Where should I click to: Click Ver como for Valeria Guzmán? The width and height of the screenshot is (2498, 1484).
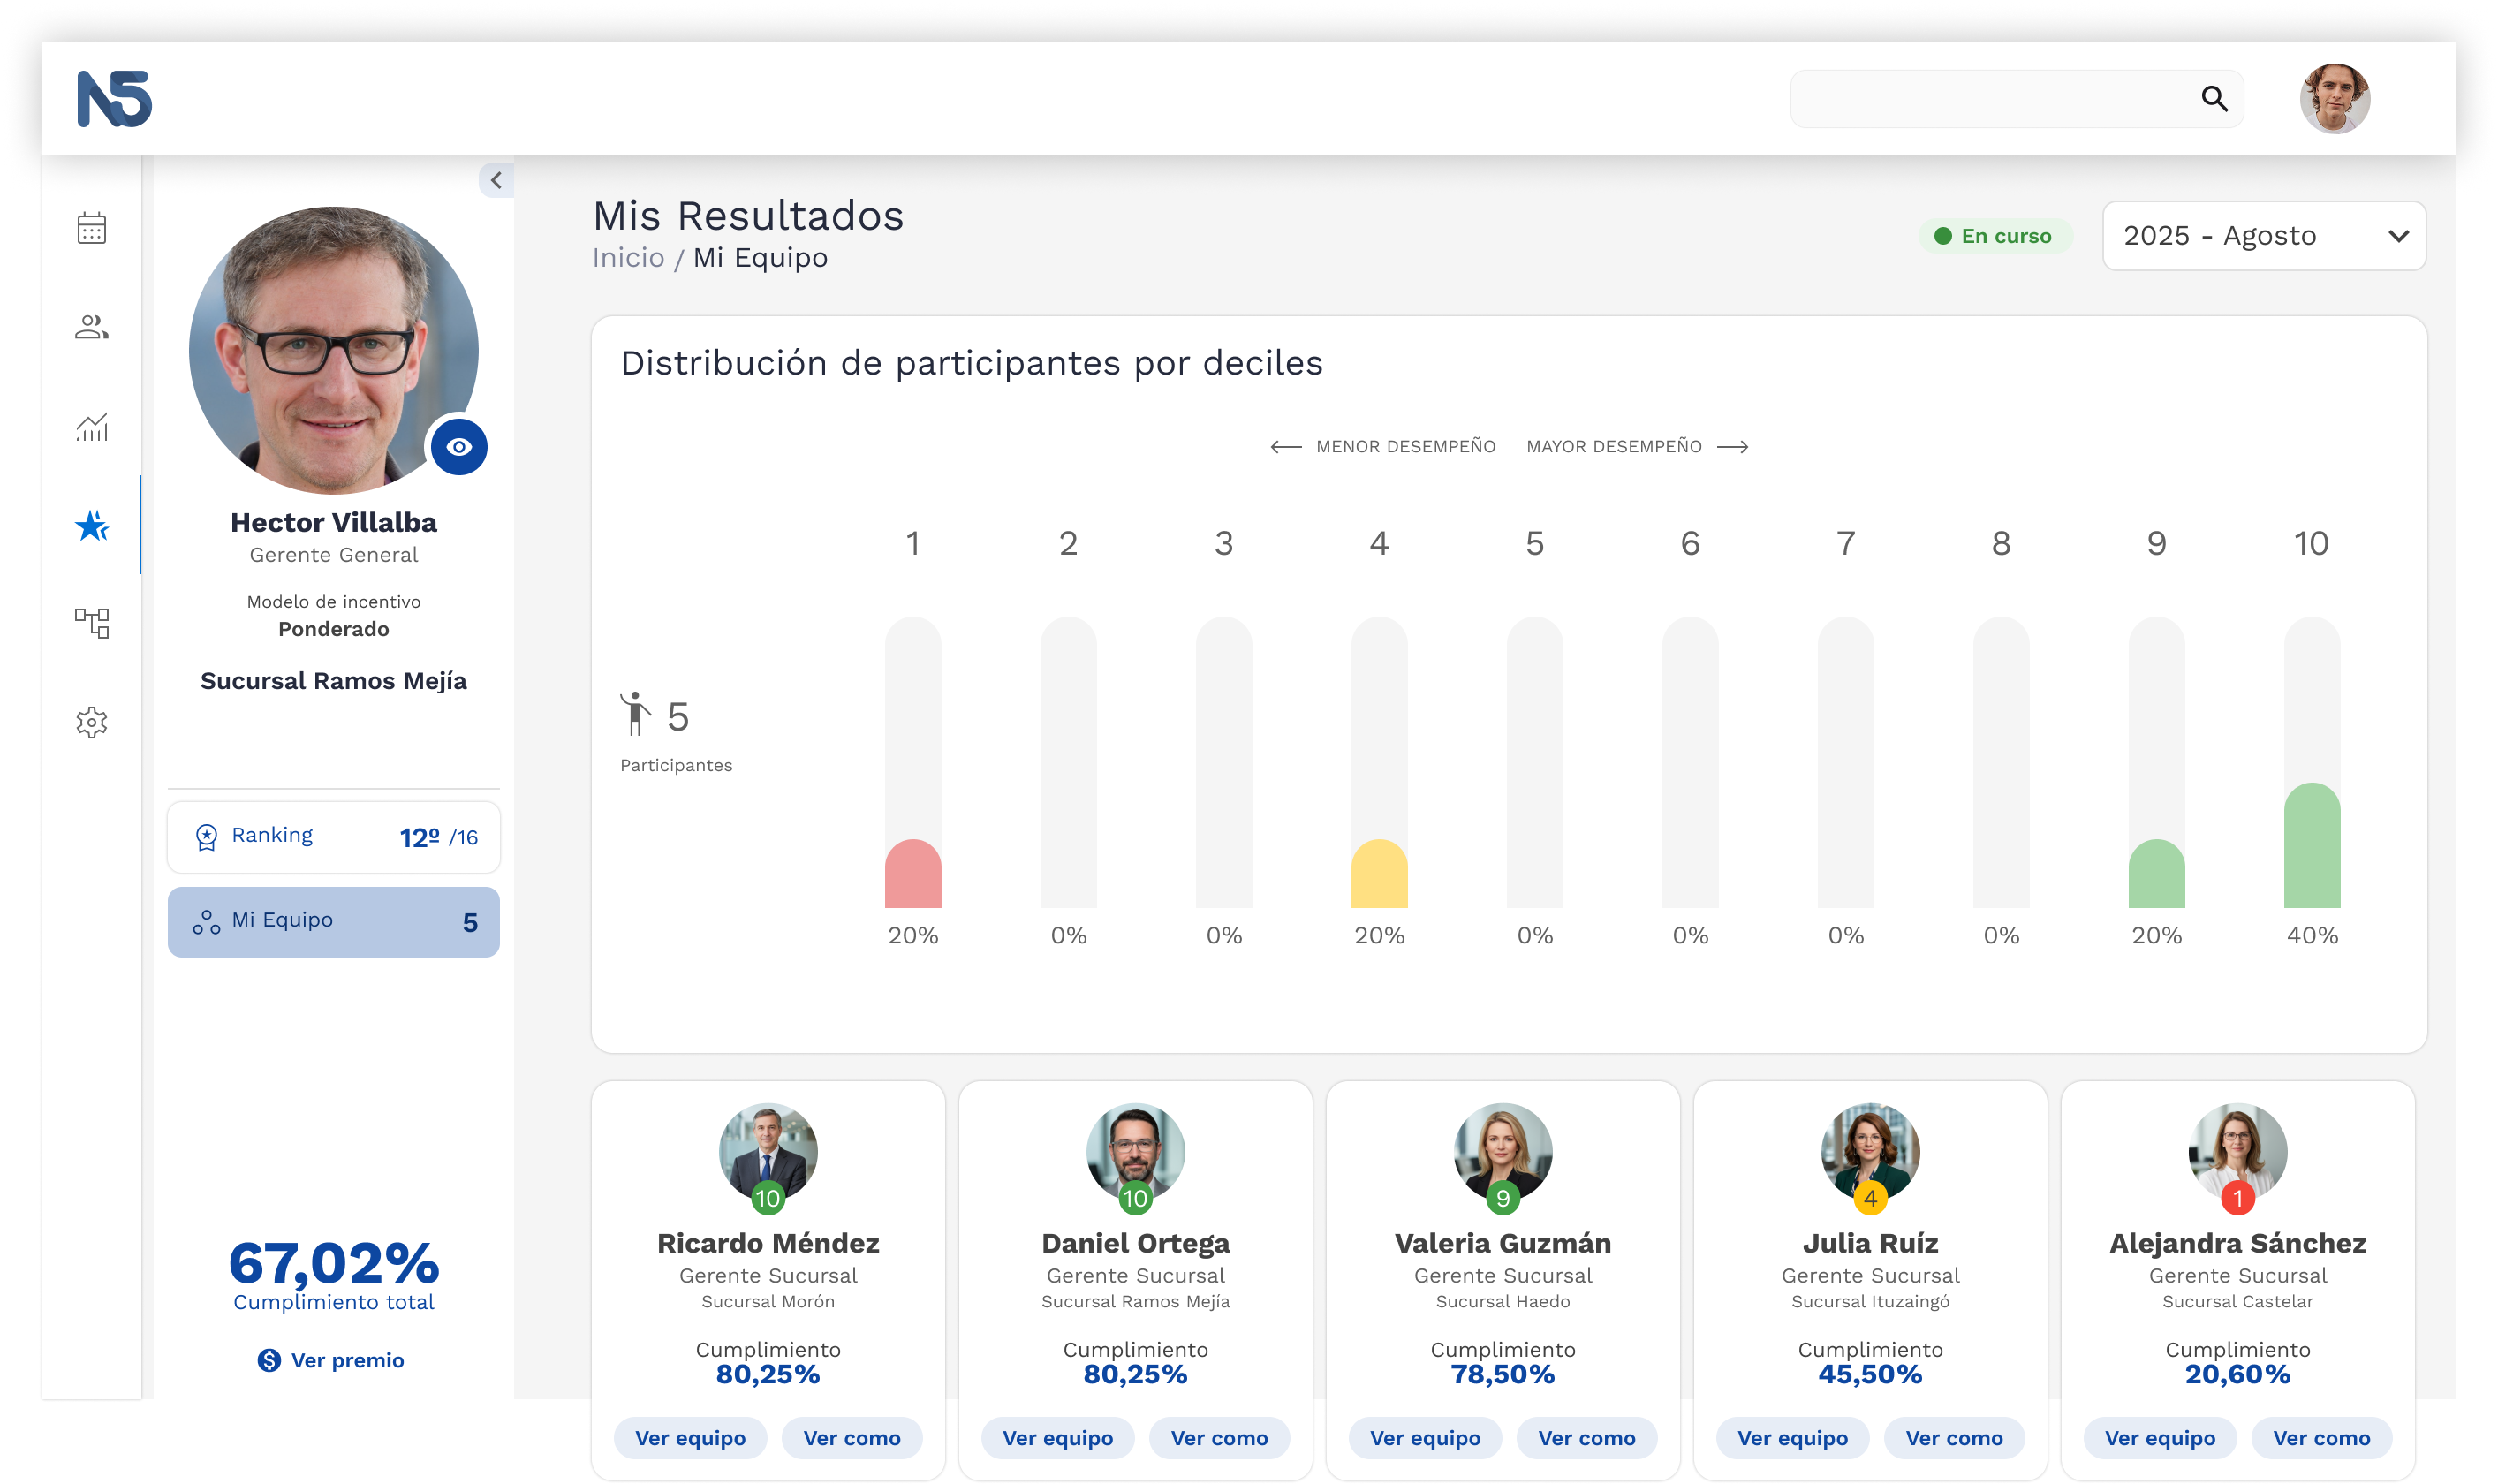1587,1438
